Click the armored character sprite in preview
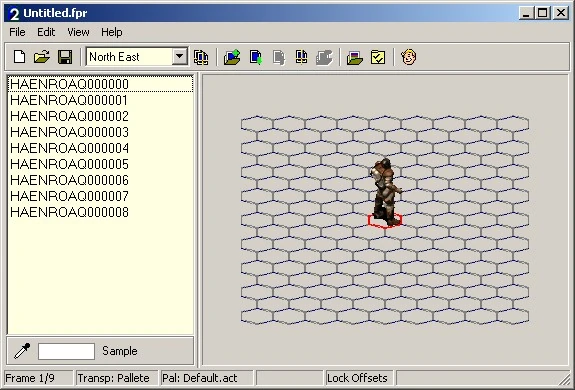 point(386,191)
